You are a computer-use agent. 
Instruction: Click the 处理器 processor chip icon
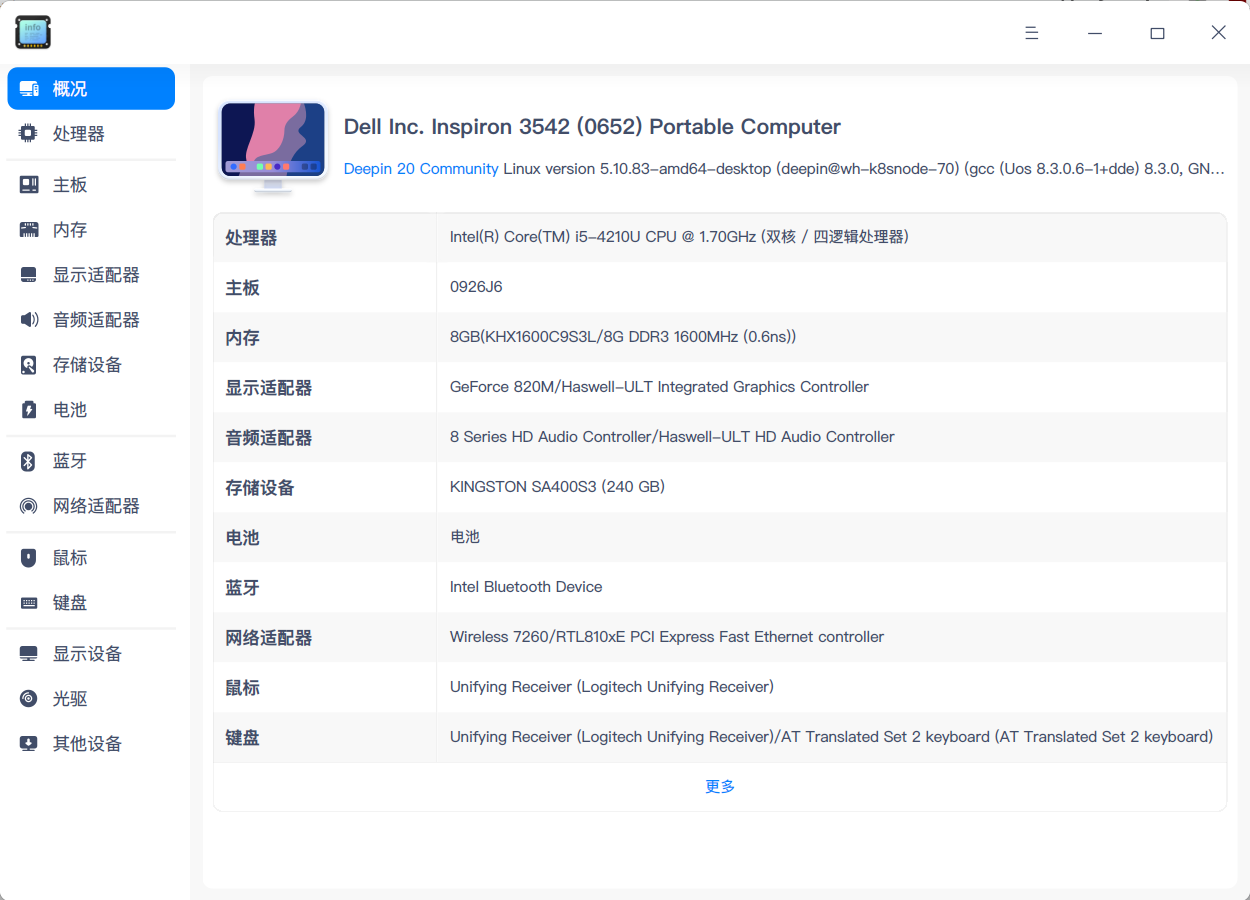click(x=29, y=133)
